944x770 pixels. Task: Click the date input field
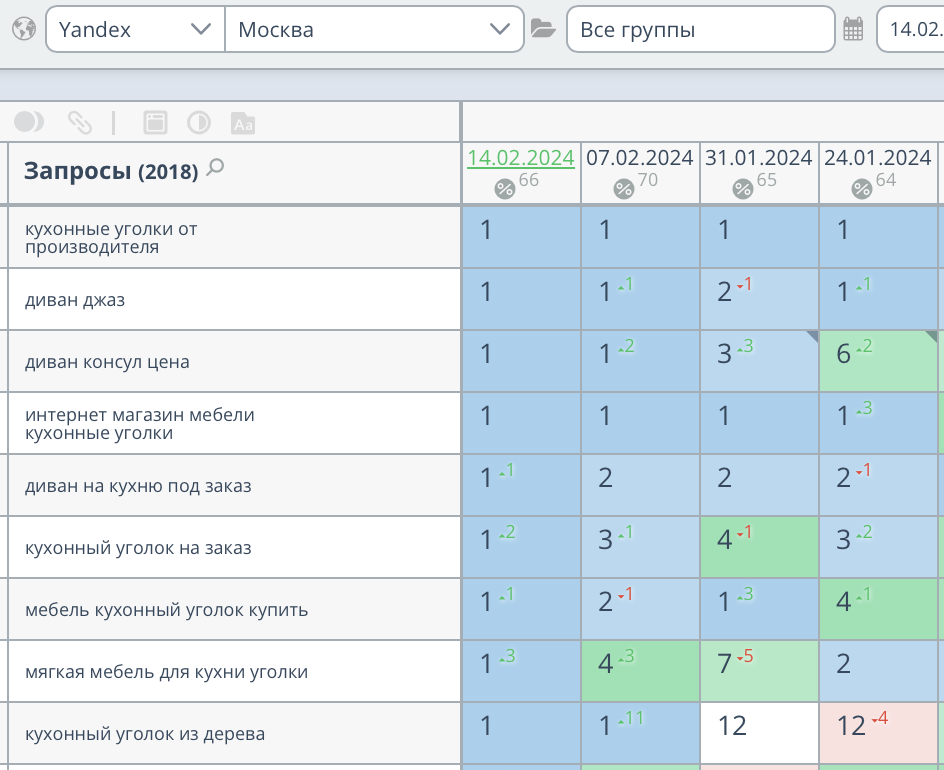pos(912,29)
